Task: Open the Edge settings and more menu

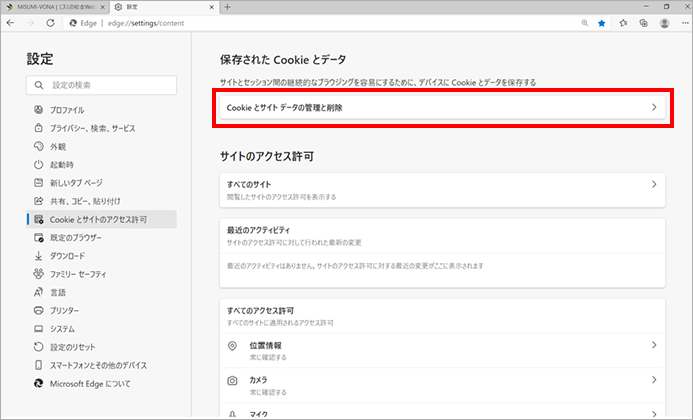Action: (682, 23)
